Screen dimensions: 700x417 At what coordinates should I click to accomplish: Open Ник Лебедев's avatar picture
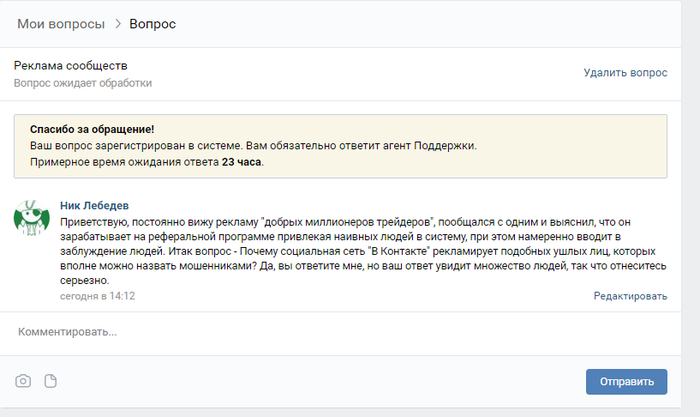pos(32,217)
